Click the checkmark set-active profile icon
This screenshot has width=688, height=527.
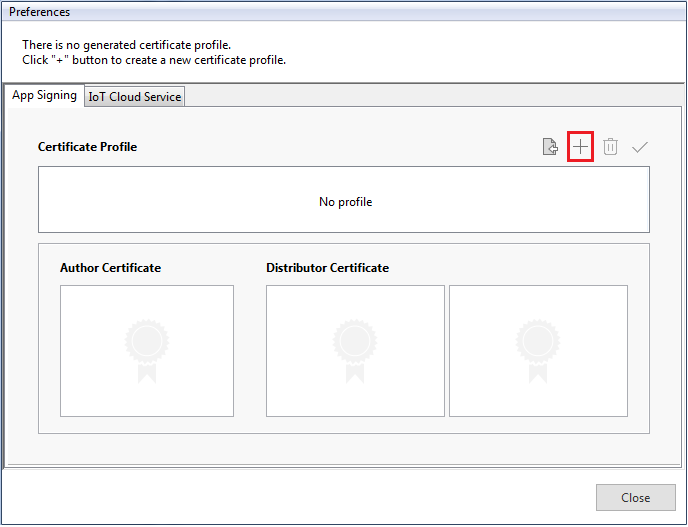click(x=640, y=147)
